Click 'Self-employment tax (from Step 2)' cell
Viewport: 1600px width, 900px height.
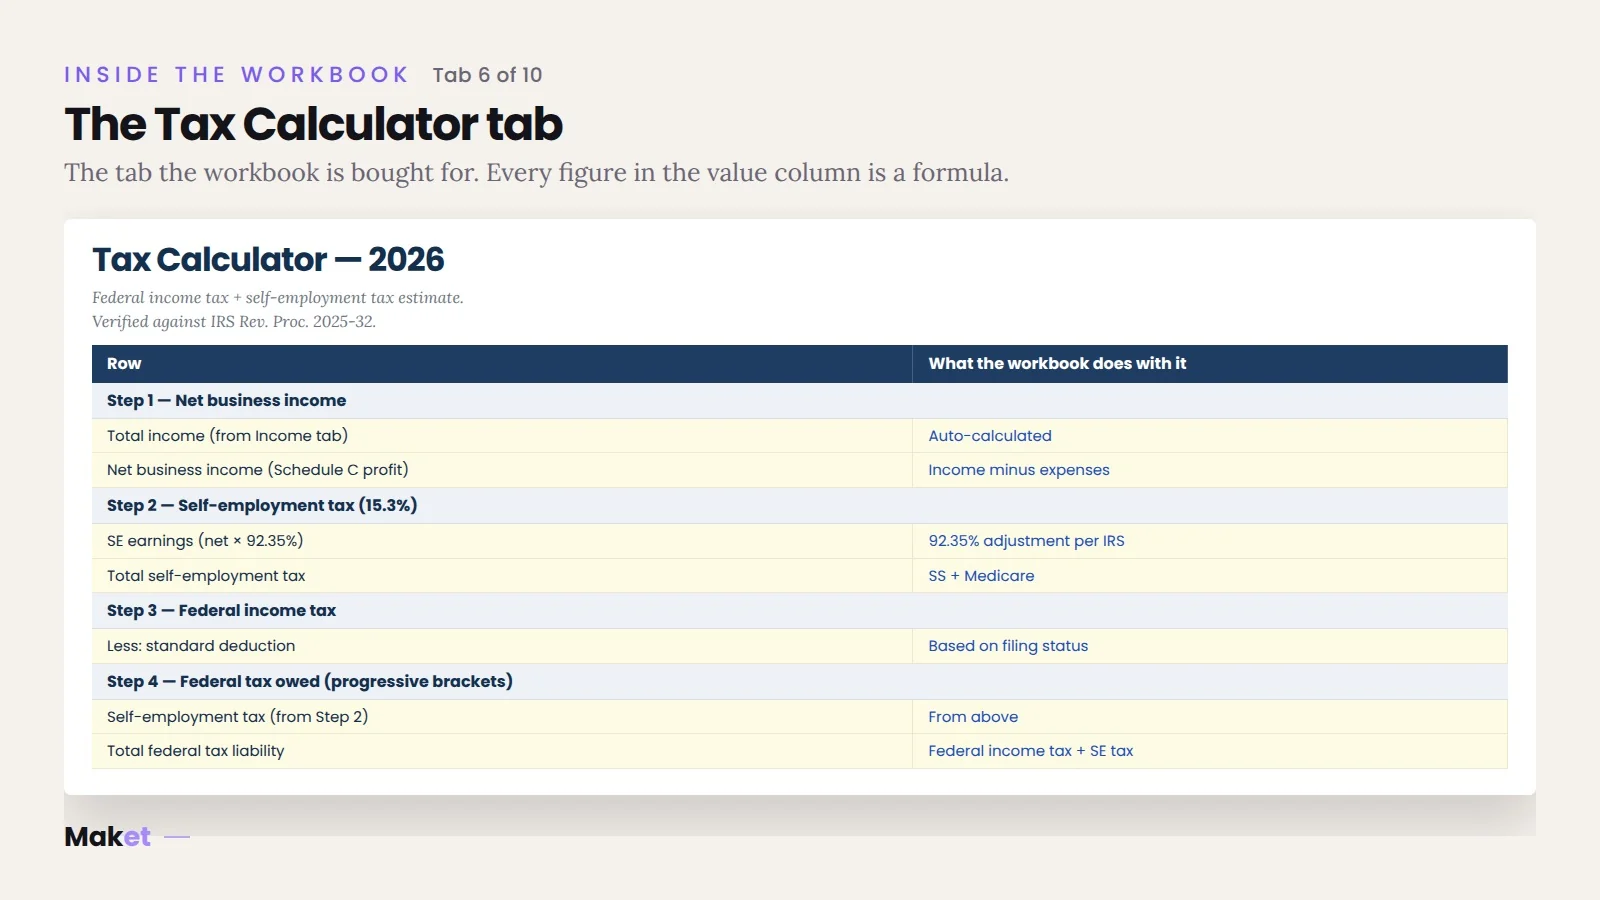pyautogui.click(x=502, y=717)
